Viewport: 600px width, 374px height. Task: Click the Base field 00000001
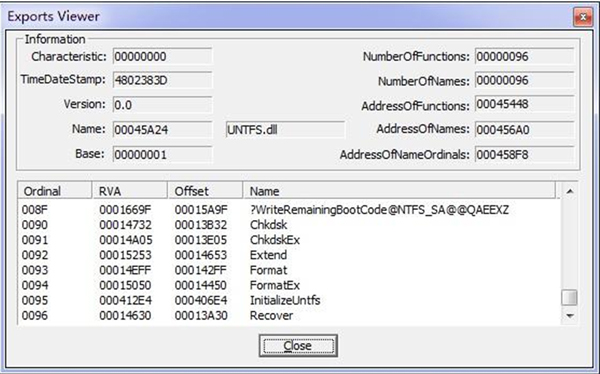tap(162, 155)
